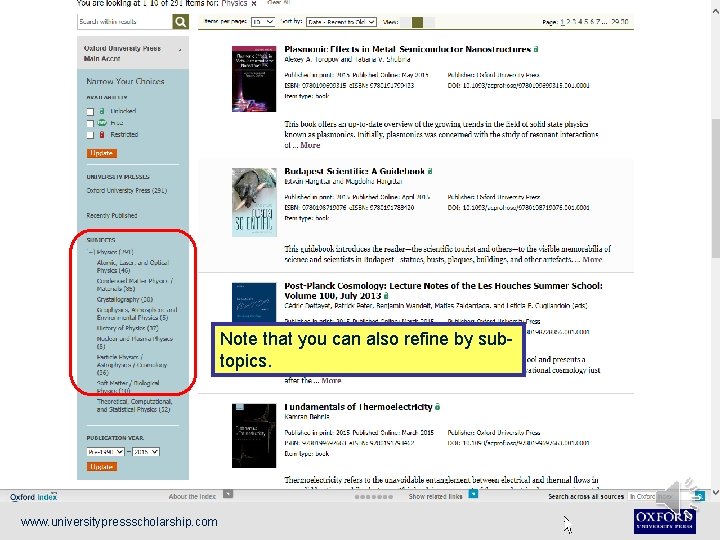Image resolution: width=720 pixels, height=540 pixels.
Task: Click More after the Budapest Scientific abstract
Action: 592,259
